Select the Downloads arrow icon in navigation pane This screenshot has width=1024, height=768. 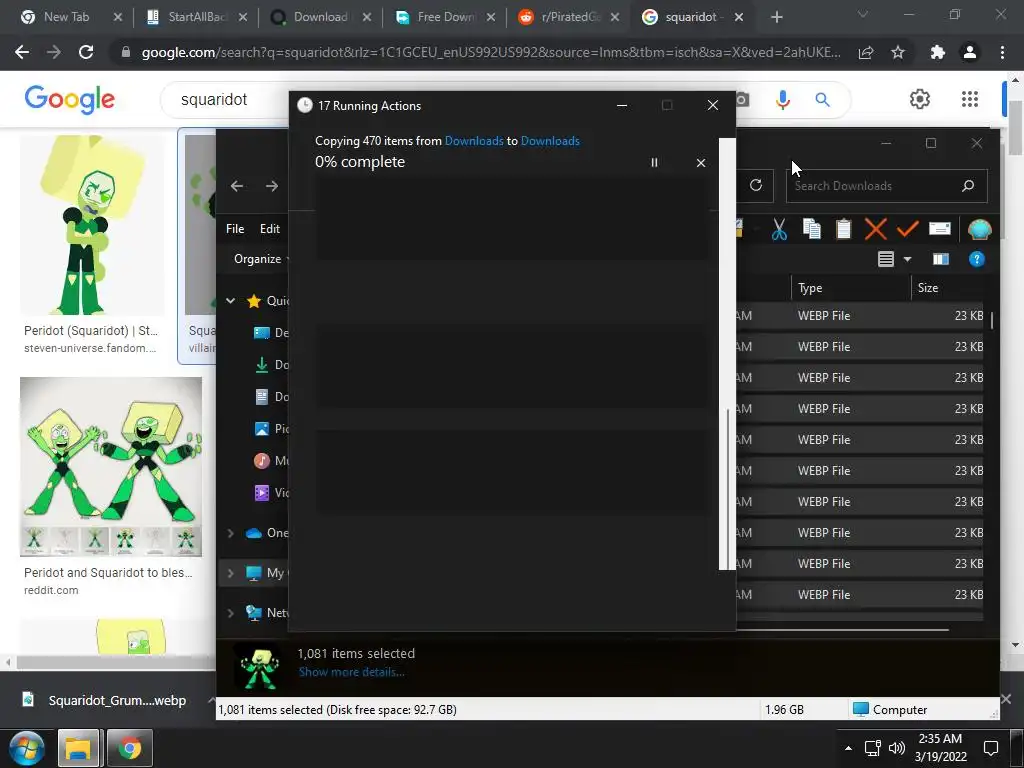coord(261,364)
